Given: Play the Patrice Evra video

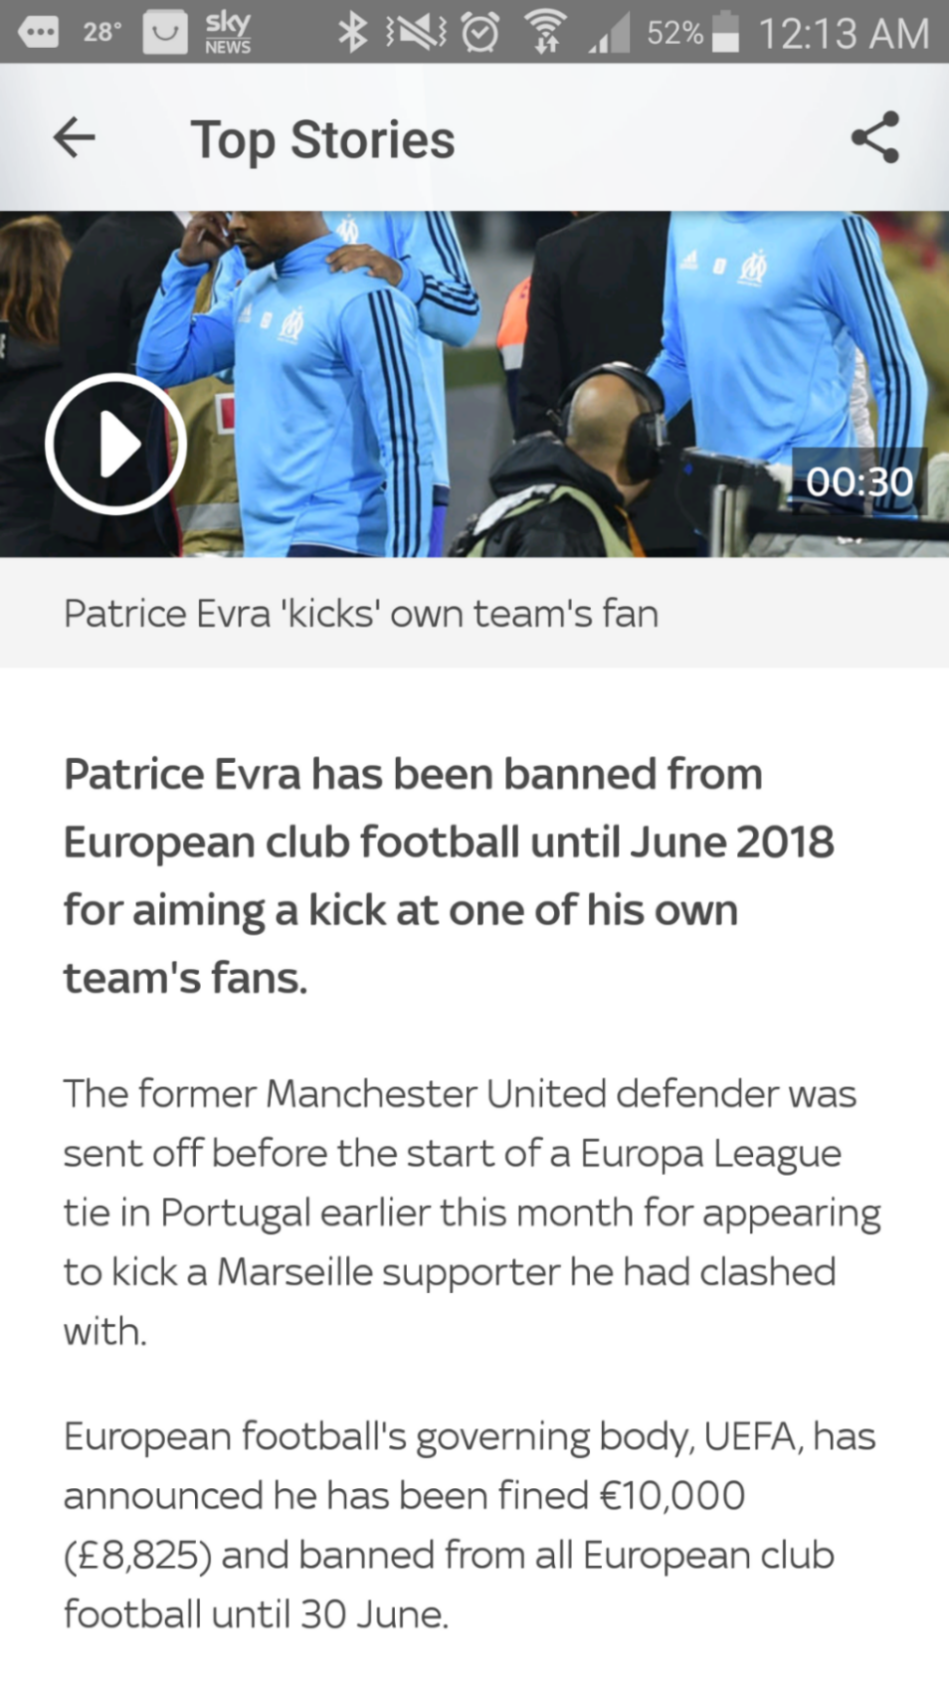Looking at the screenshot, I should pos(116,444).
